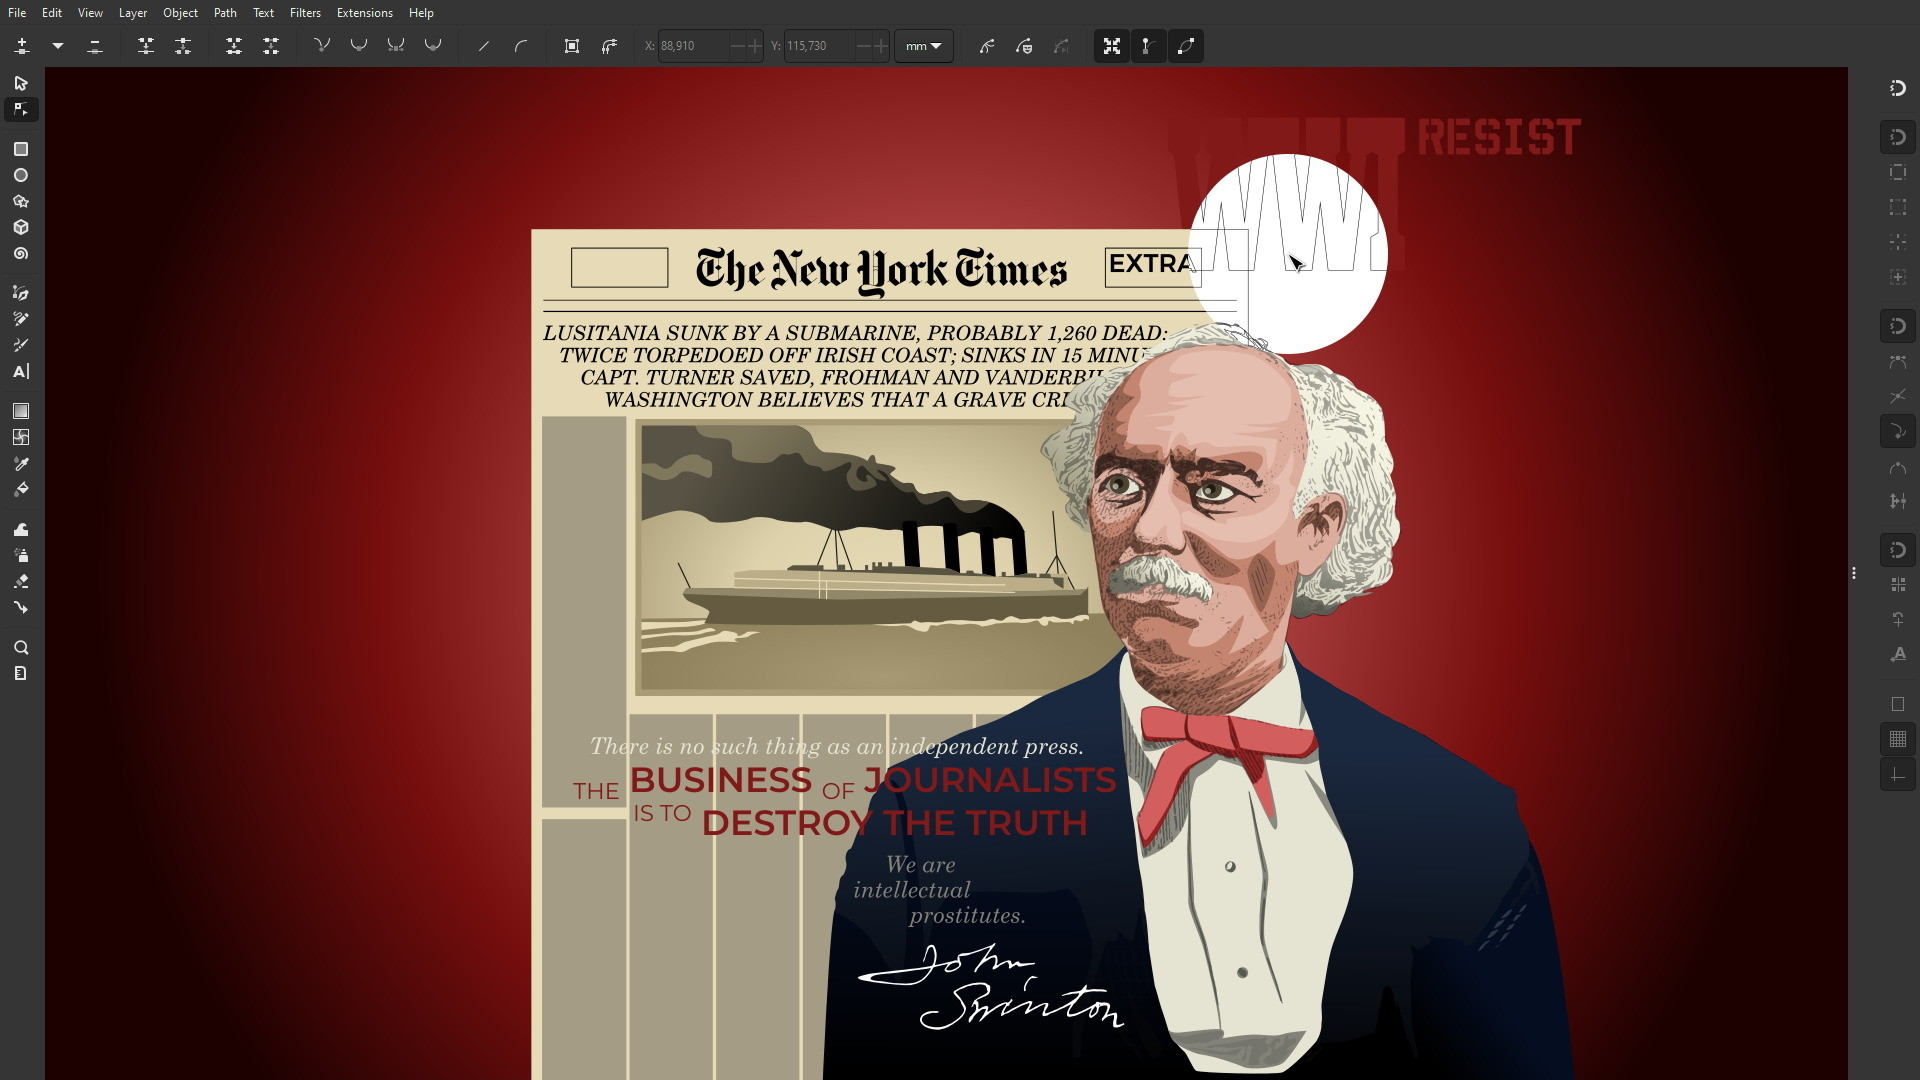Image resolution: width=1920 pixels, height=1080 pixels.
Task: Click the Y coordinate input field
Action: pyautogui.click(x=819, y=46)
